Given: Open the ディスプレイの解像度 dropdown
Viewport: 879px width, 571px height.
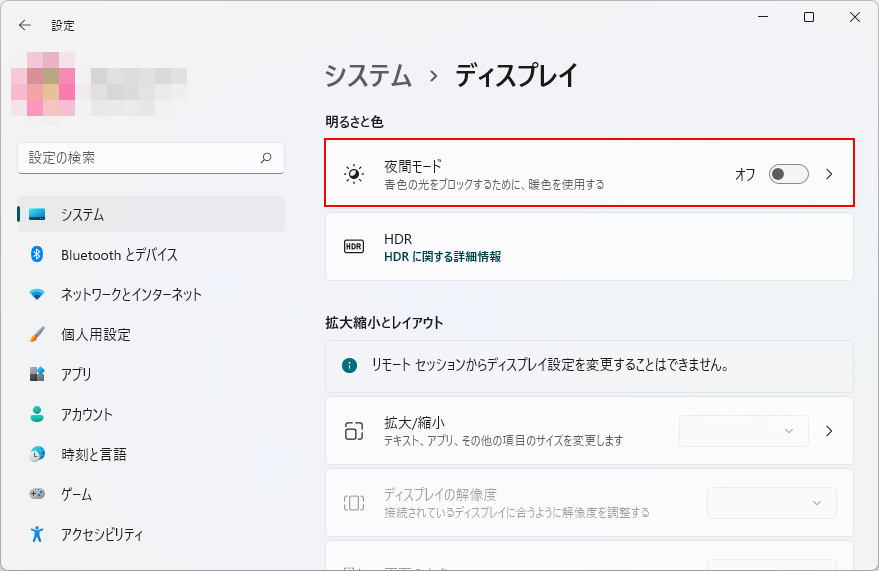Looking at the screenshot, I should click(771, 503).
